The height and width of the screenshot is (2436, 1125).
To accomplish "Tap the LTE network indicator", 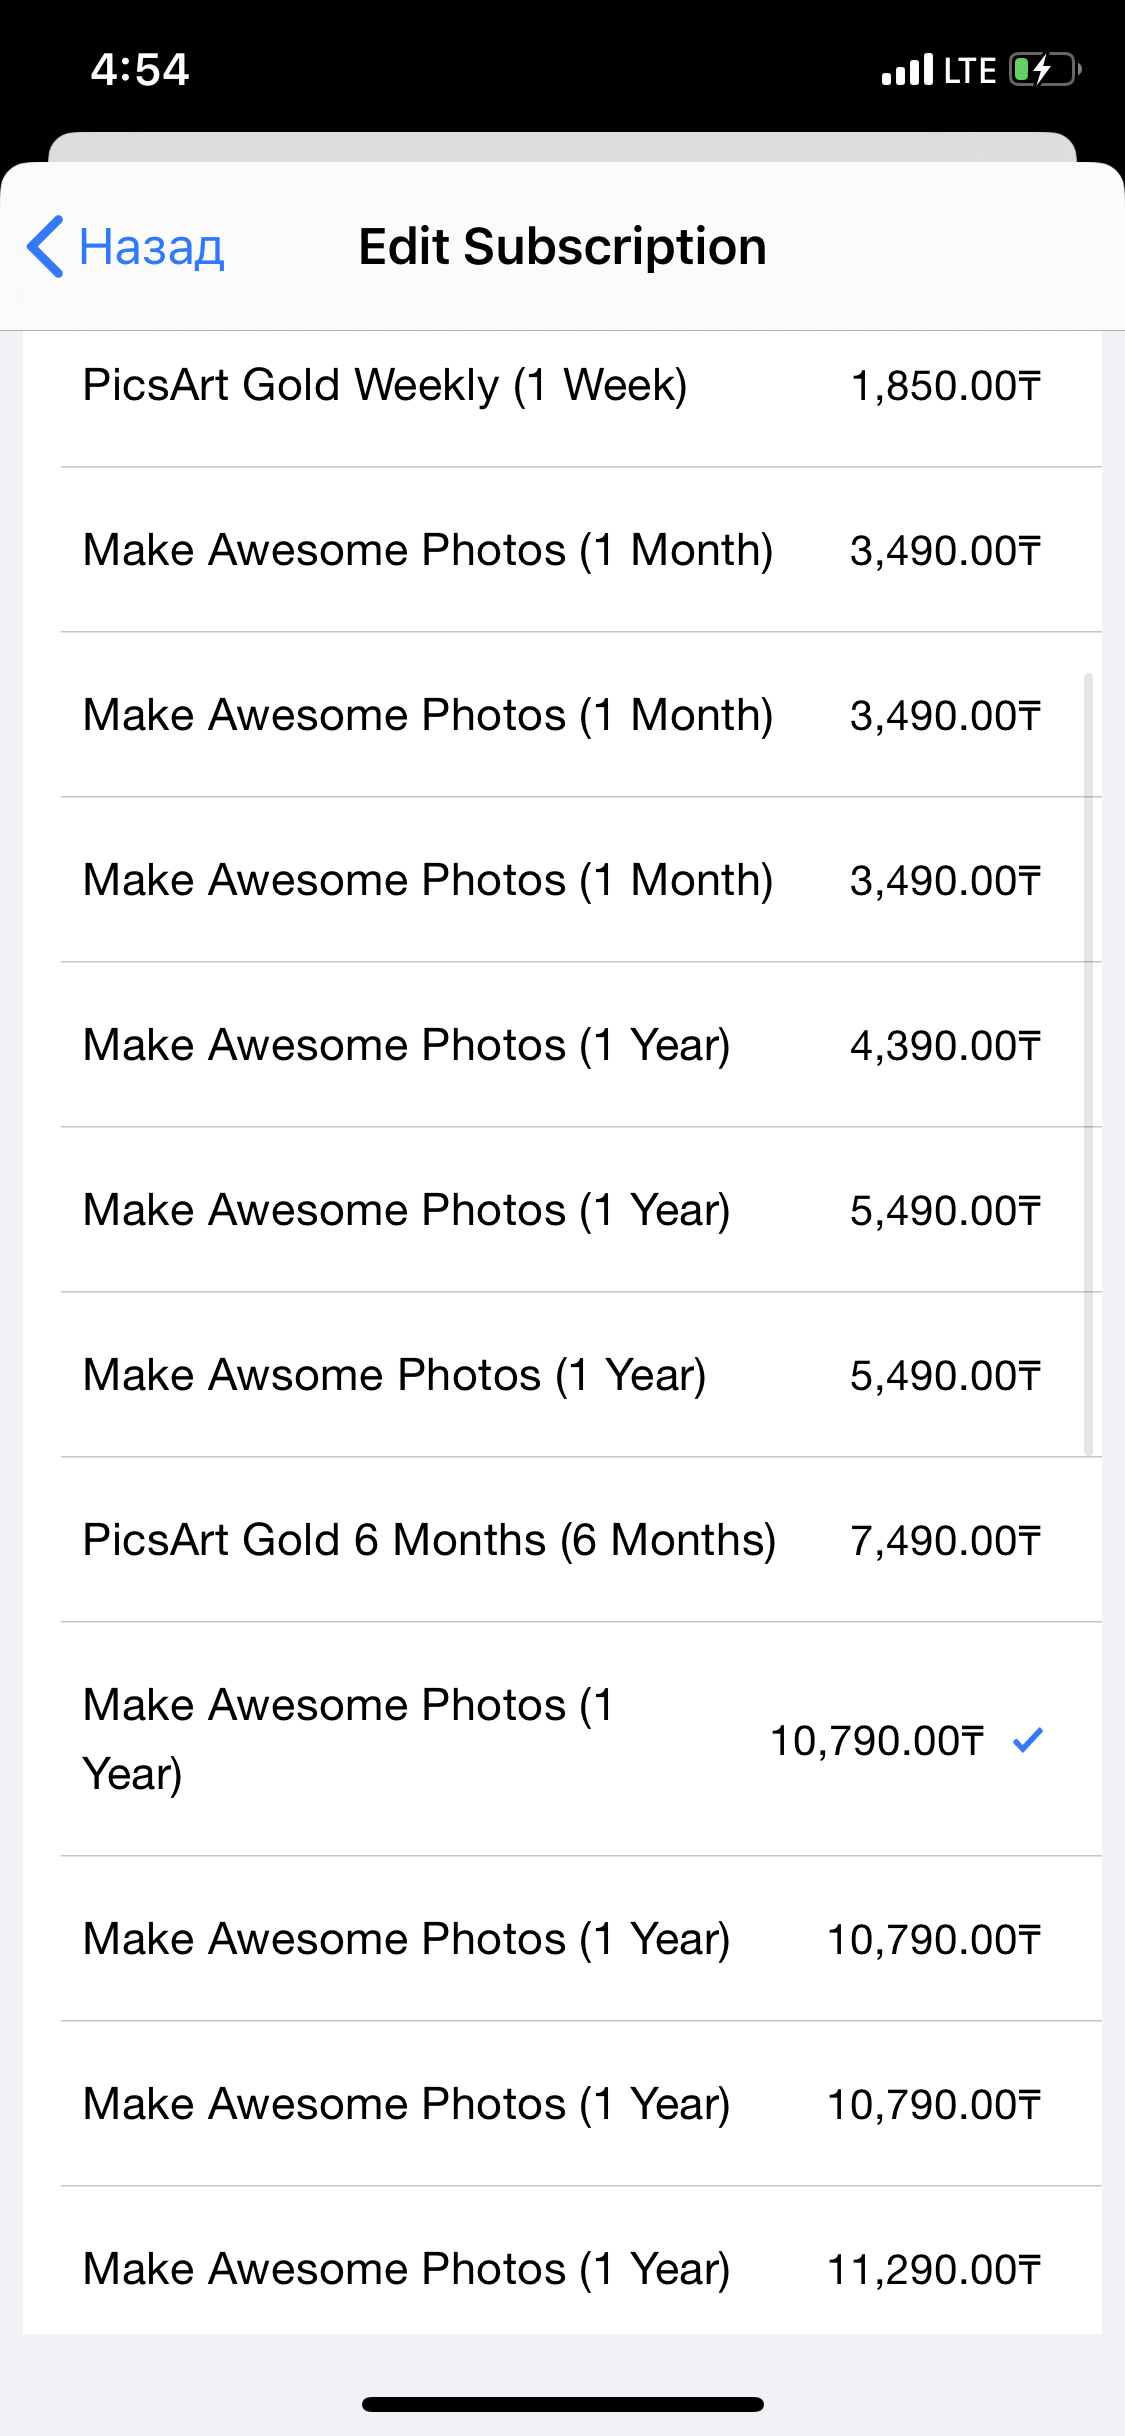I will [969, 70].
